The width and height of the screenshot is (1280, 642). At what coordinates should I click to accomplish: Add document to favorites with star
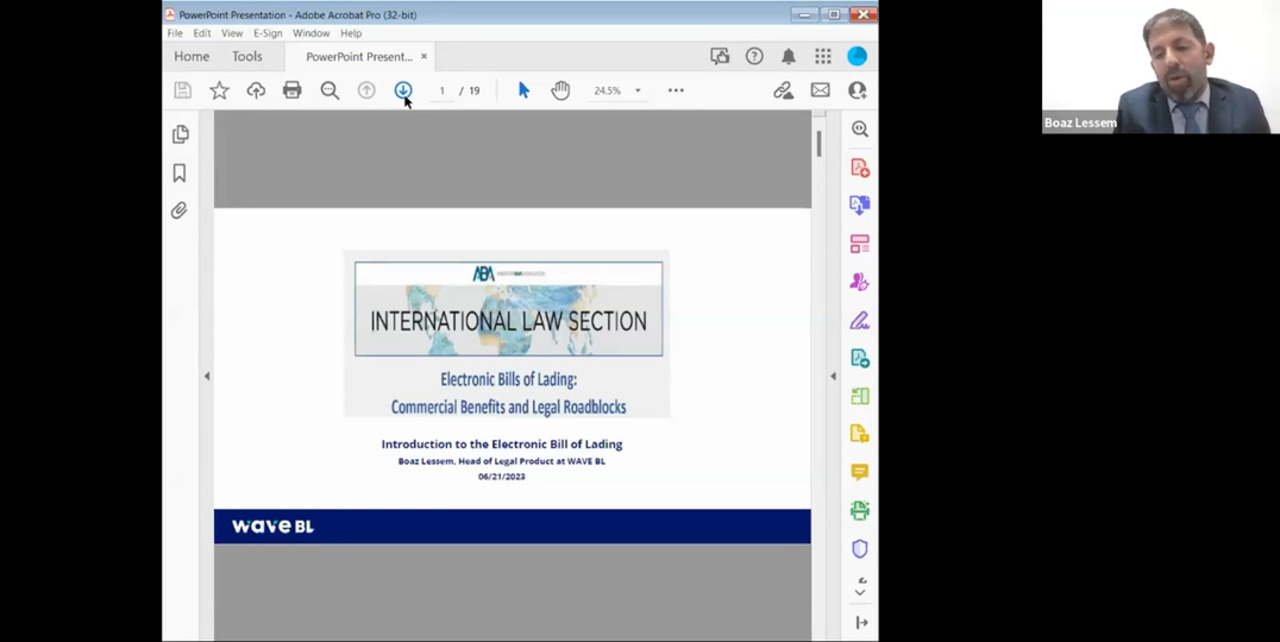(x=219, y=90)
